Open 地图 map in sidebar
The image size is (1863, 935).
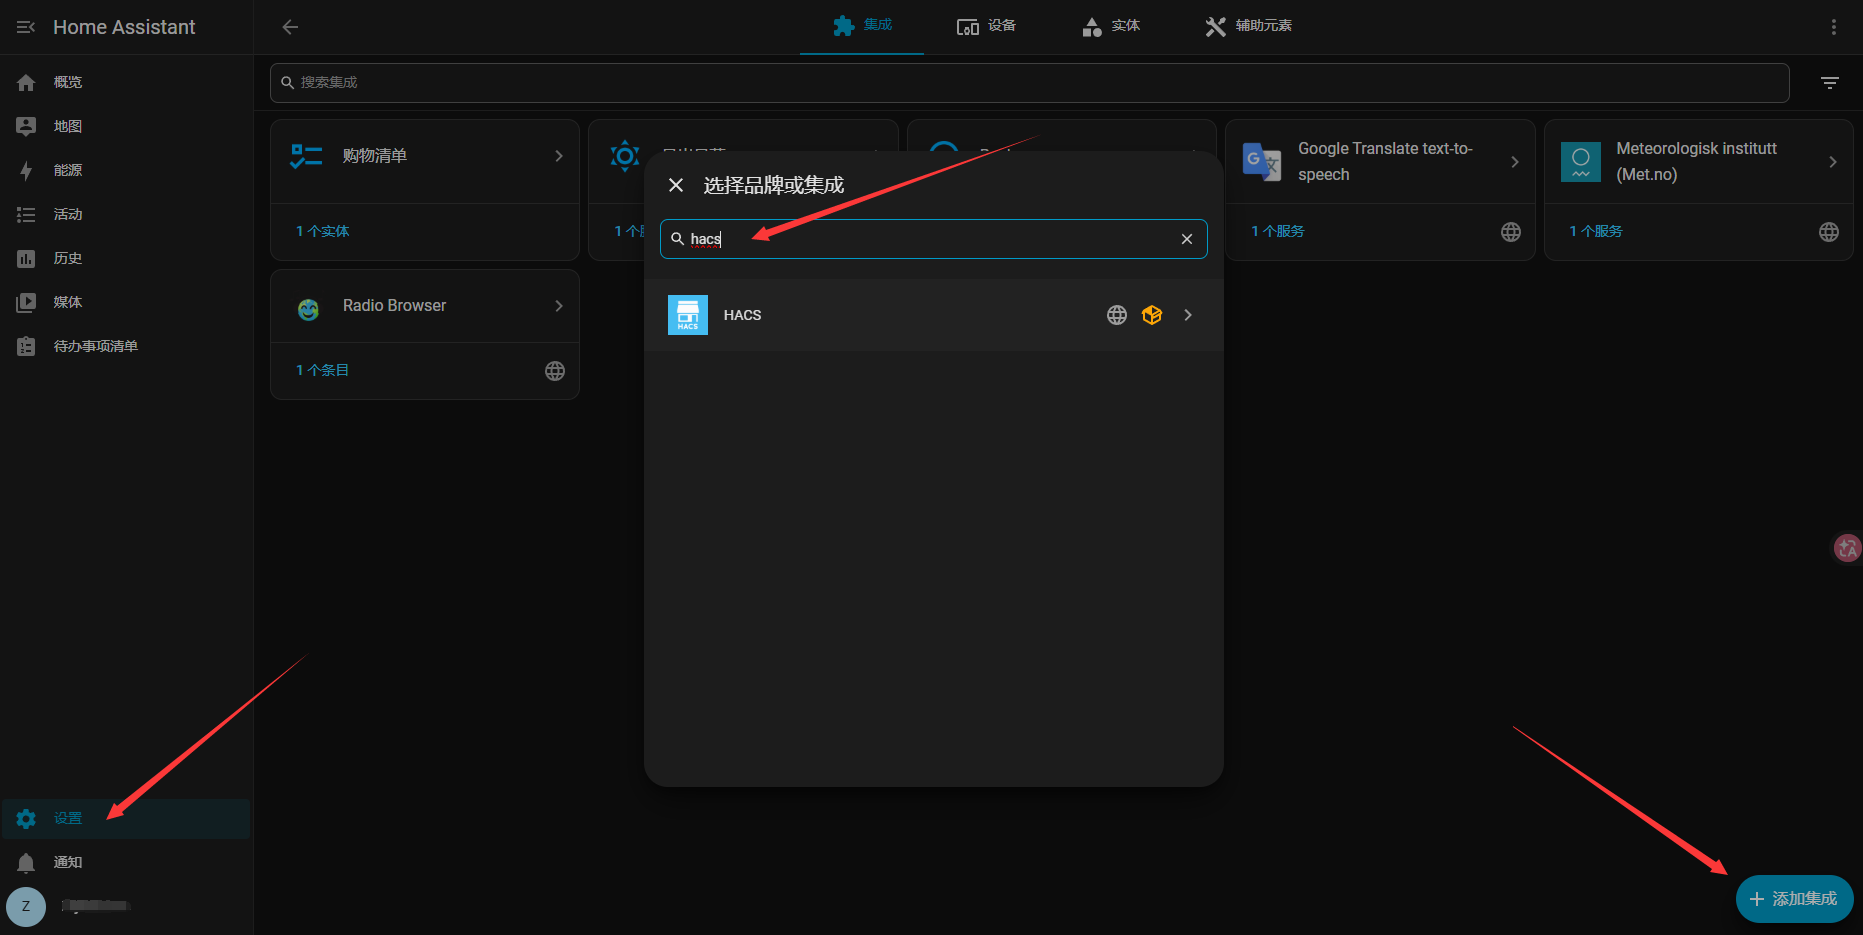[126, 126]
